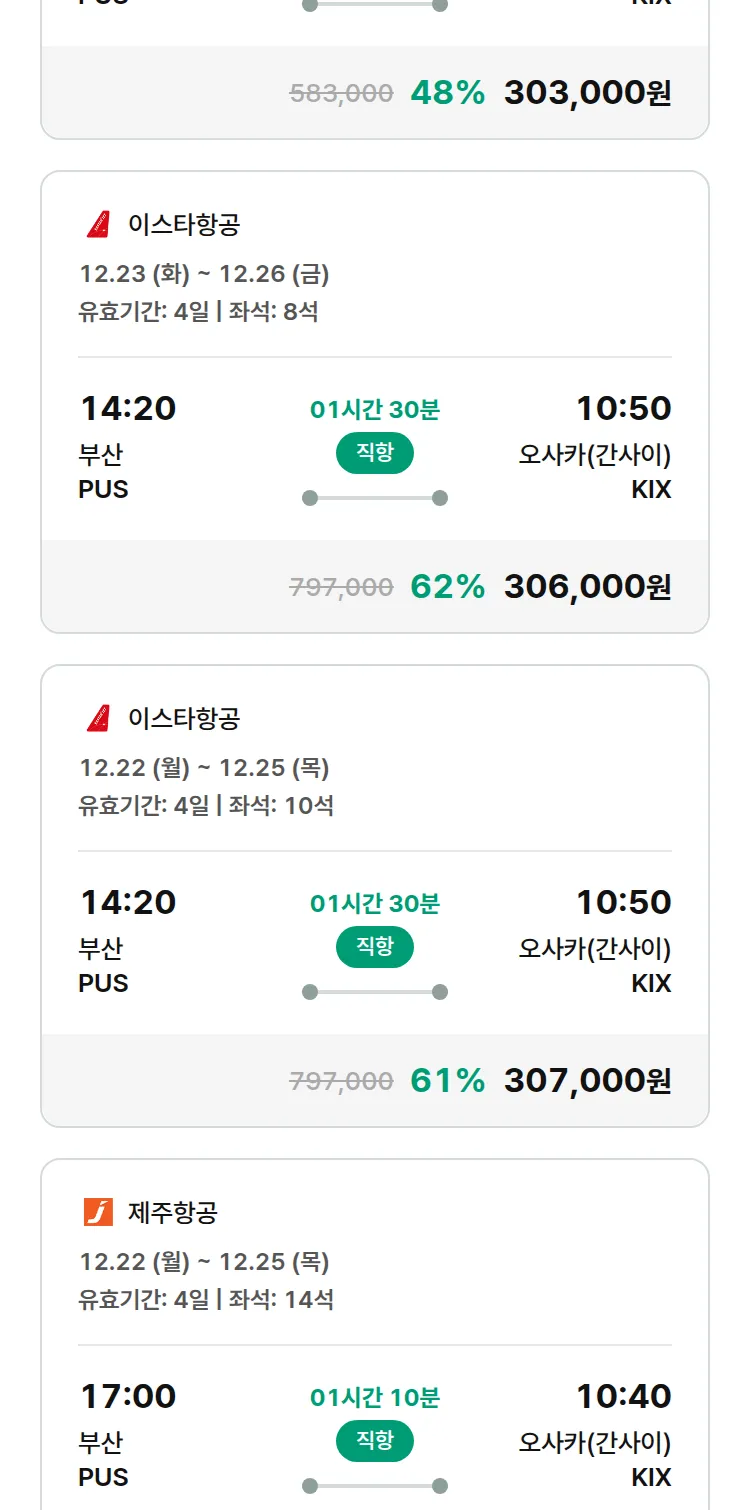Click the 직항 badge on the 307,000원 flight
The width and height of the screenshot is (750, 1510).
pyautogui.click(x=374, y=947)
